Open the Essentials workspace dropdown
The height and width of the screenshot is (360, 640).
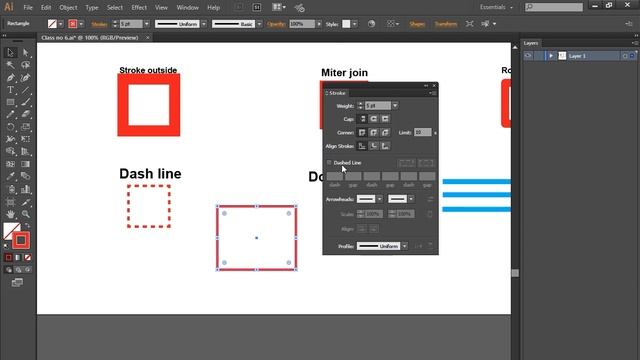click(496, 7)
